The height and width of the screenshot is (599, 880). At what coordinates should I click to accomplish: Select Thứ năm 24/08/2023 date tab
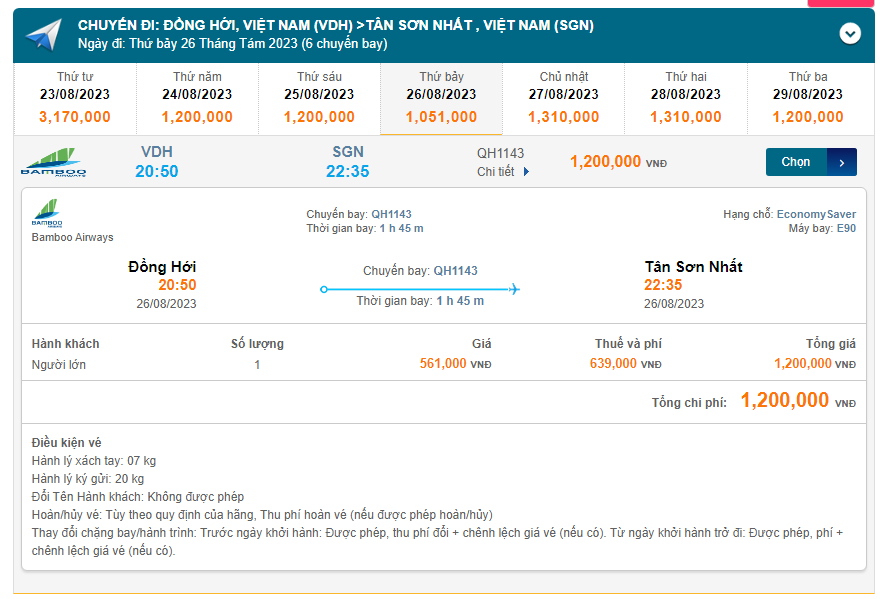pyautogui.click(x=197, y=97)
